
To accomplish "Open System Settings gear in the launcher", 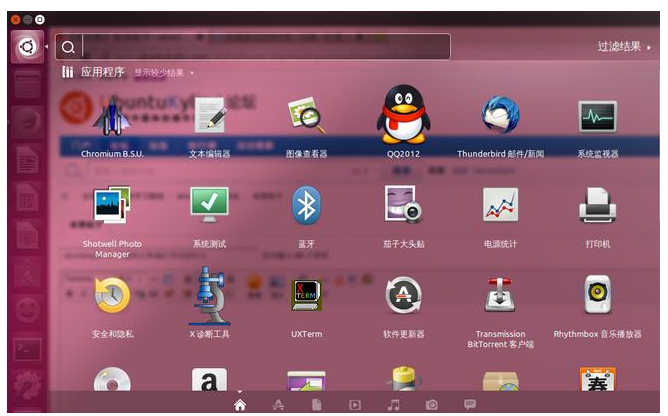I will (x=27, y=385).
